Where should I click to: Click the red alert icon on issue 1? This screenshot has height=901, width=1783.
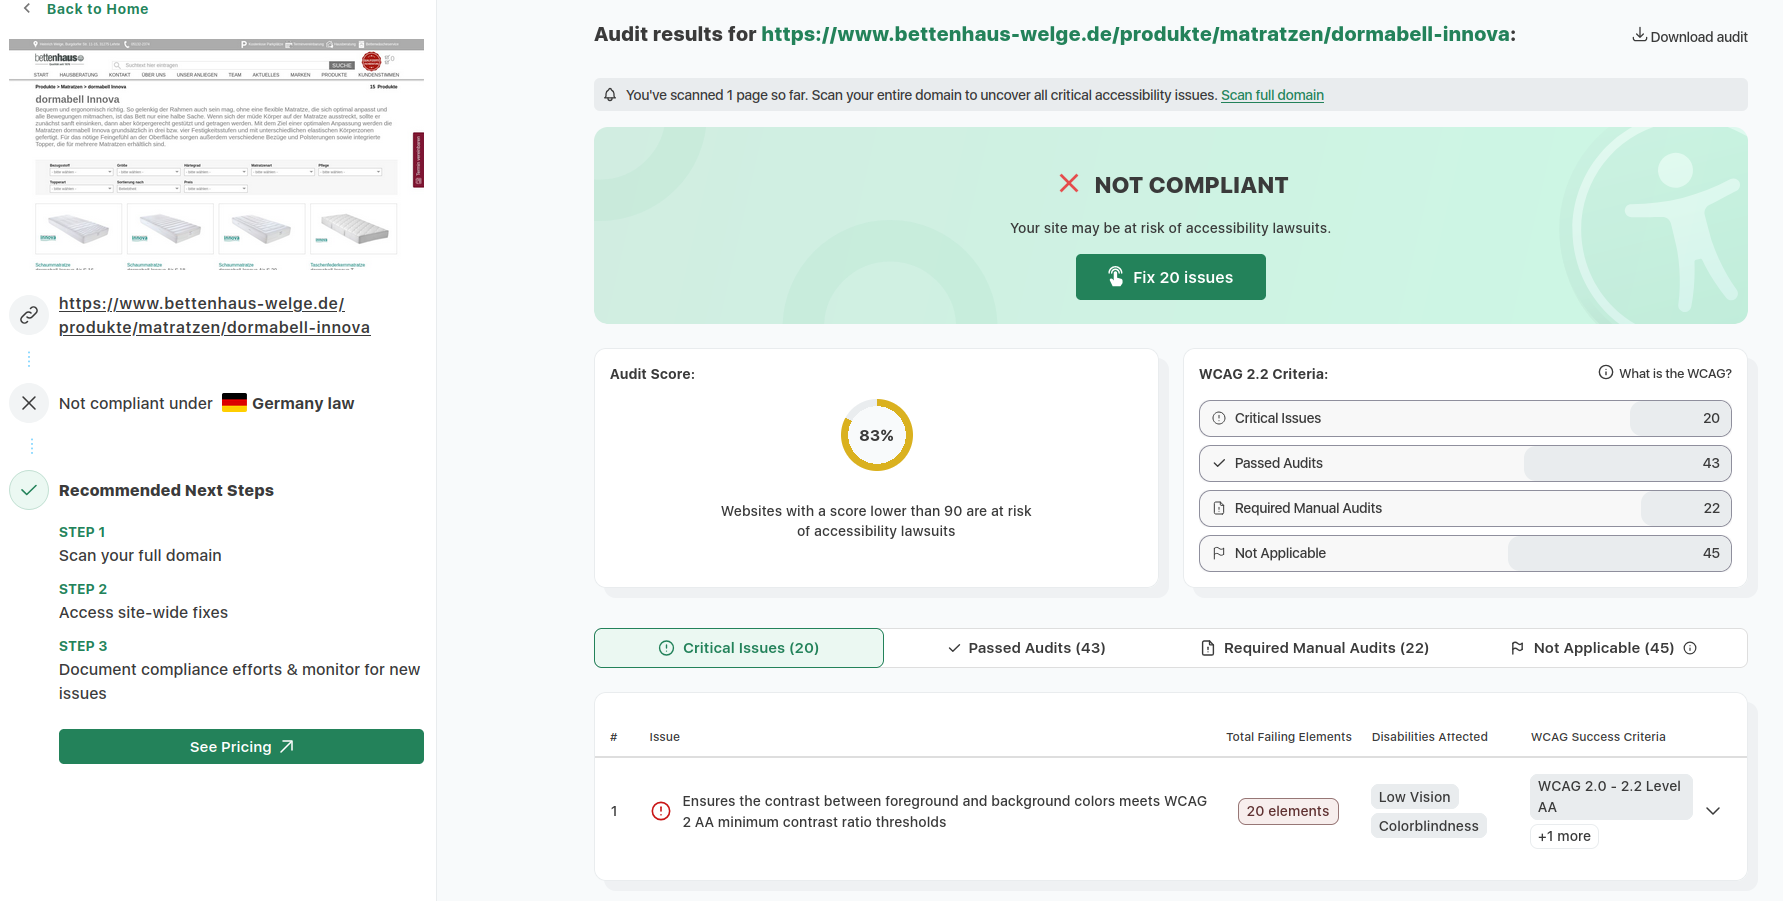pos(661,811)
